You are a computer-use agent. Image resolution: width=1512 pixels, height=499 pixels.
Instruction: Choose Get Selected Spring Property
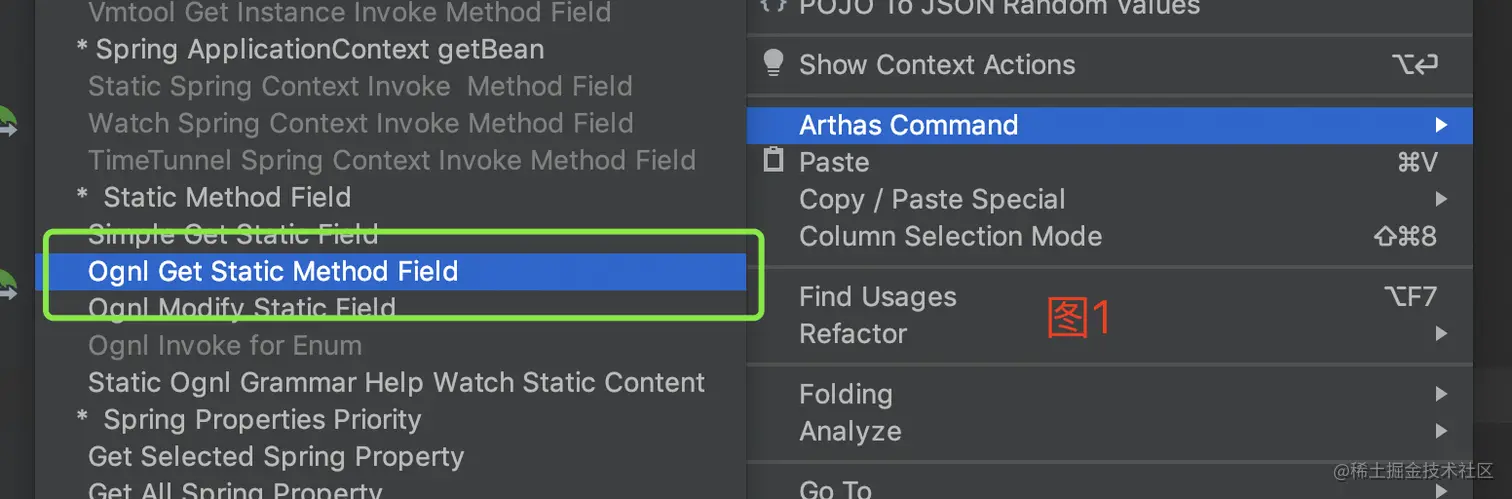(276, 457)
